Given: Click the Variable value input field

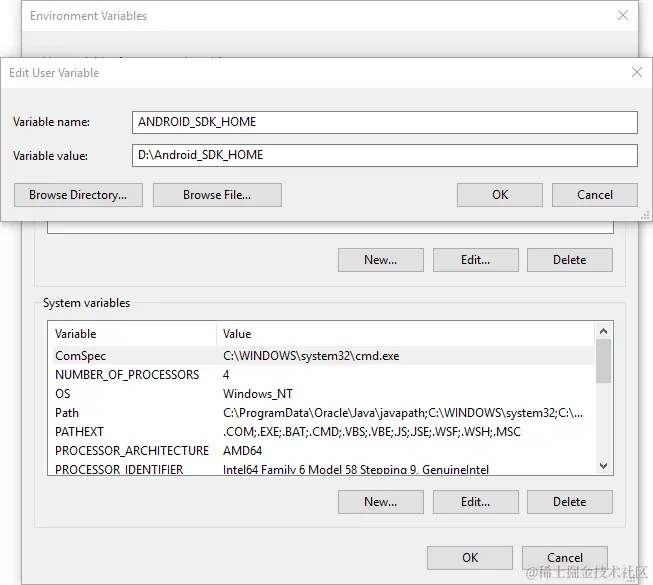Looking at the screenshot, I should [384, 155].
